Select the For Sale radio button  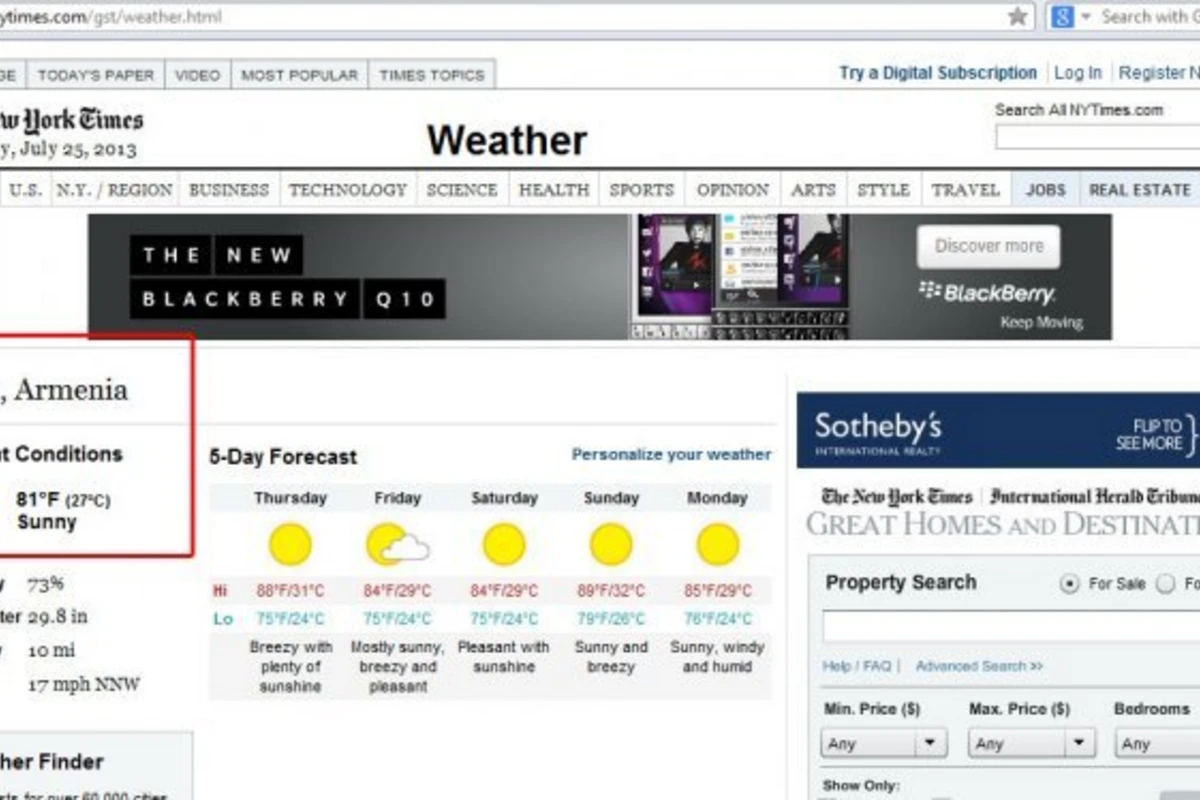1070,584
